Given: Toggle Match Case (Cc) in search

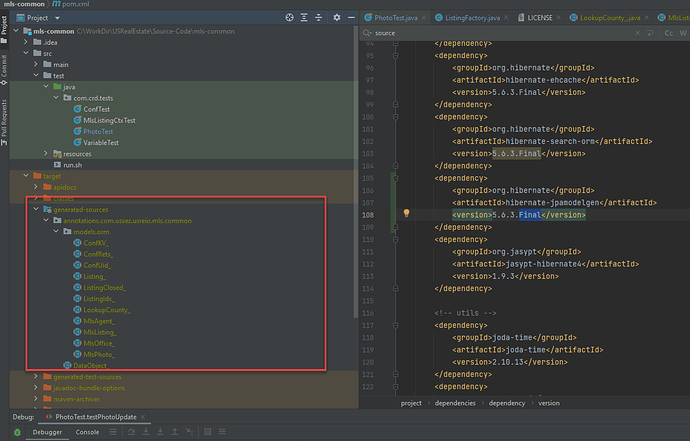Looking at the screenshot, I should pos(669,33).
